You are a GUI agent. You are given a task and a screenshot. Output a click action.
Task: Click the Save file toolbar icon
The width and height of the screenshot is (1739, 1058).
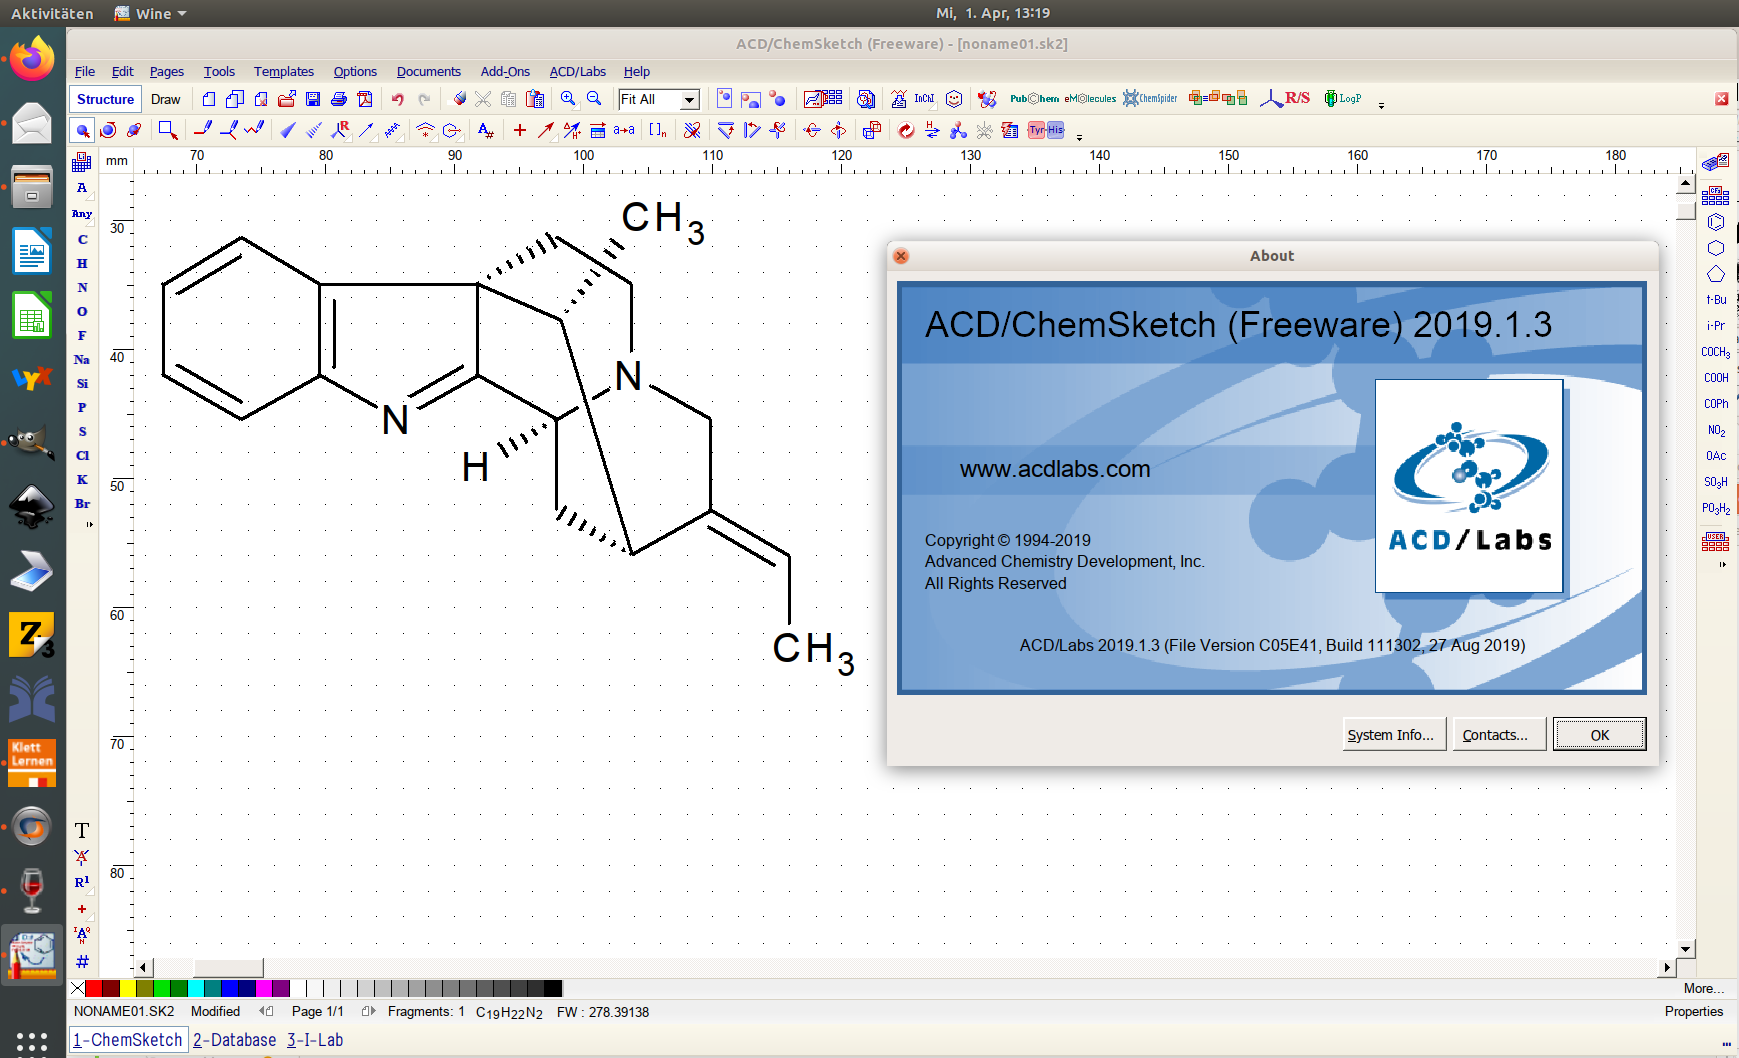click(x=313, y=99)
